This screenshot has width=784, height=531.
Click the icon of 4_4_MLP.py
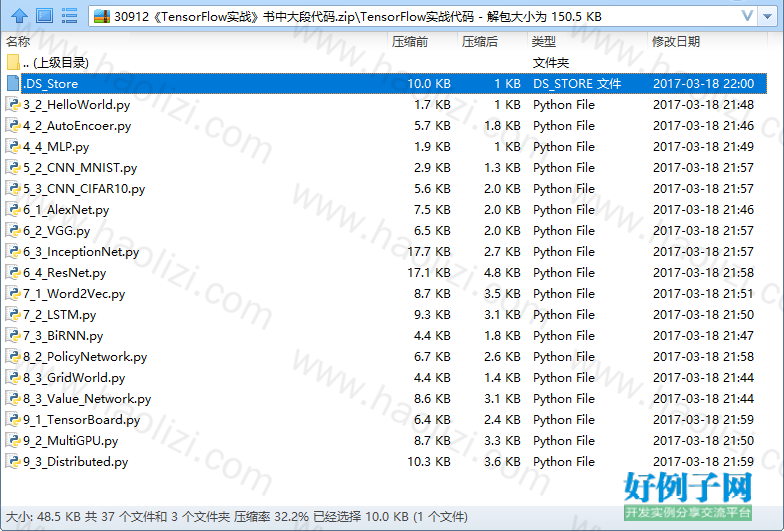pos(12,146)
